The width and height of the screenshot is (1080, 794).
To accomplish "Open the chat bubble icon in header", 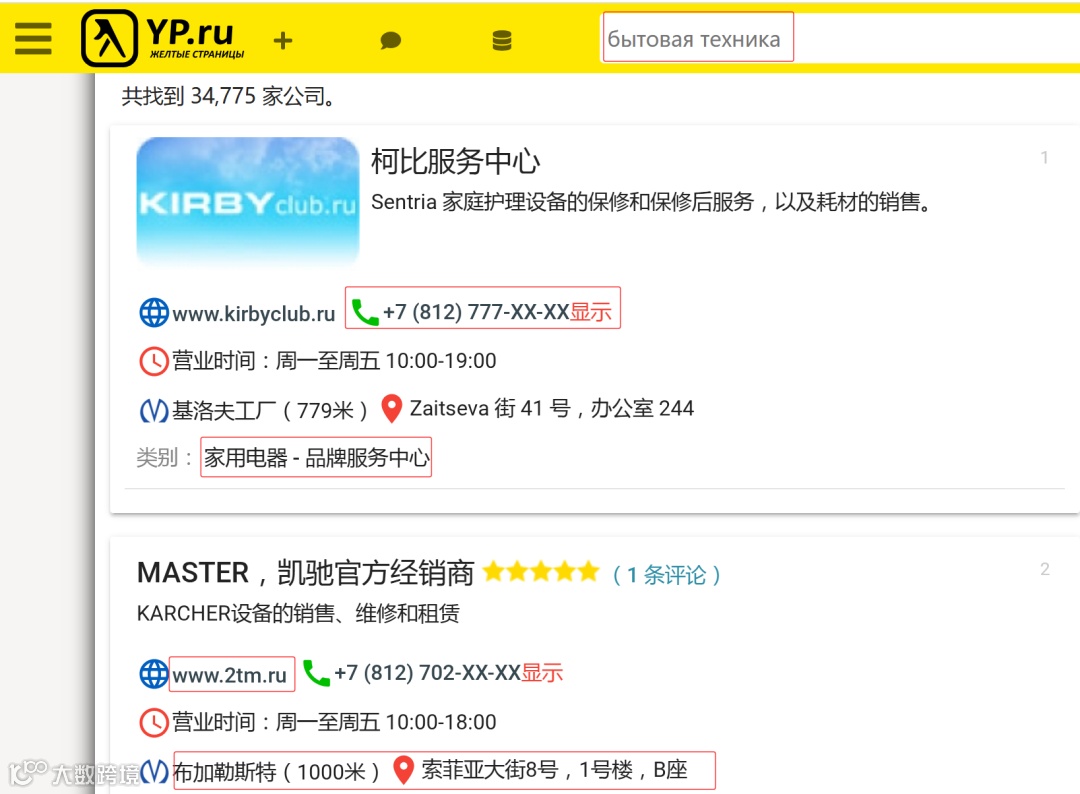I will tap(391, 41).
